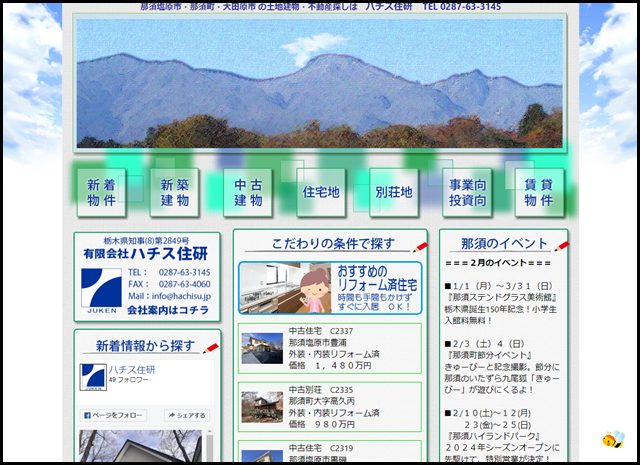Click the C2335 villa thumbnail photo
640x465 pixels.
262,407
